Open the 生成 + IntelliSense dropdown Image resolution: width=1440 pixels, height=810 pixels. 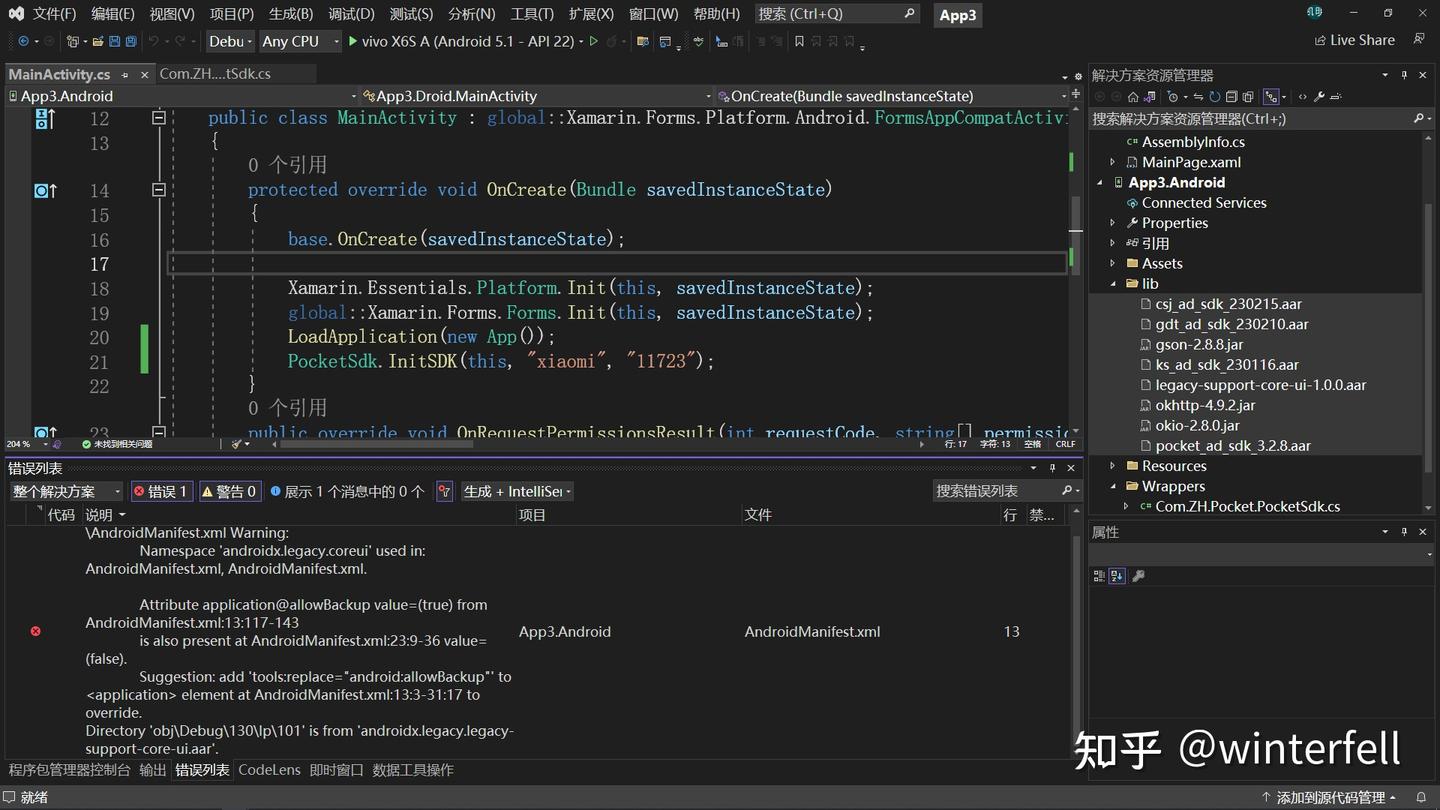click(x=517, y=491)
